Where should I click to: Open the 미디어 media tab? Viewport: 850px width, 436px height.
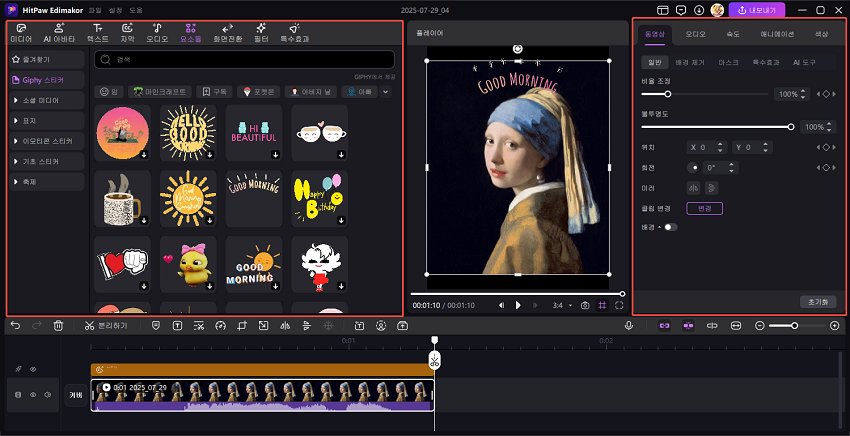[21, 33]
